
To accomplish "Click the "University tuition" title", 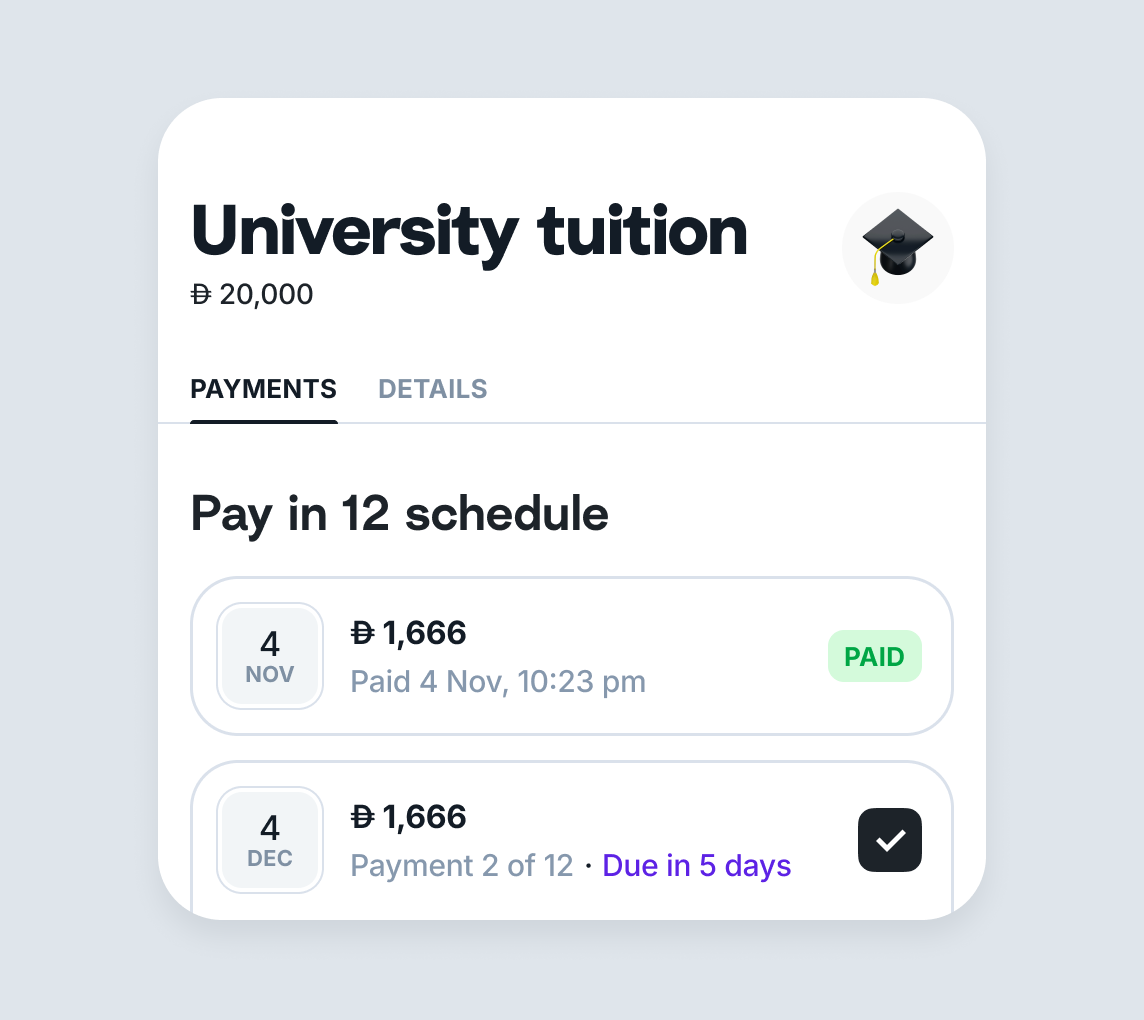I will click(468, 231).
